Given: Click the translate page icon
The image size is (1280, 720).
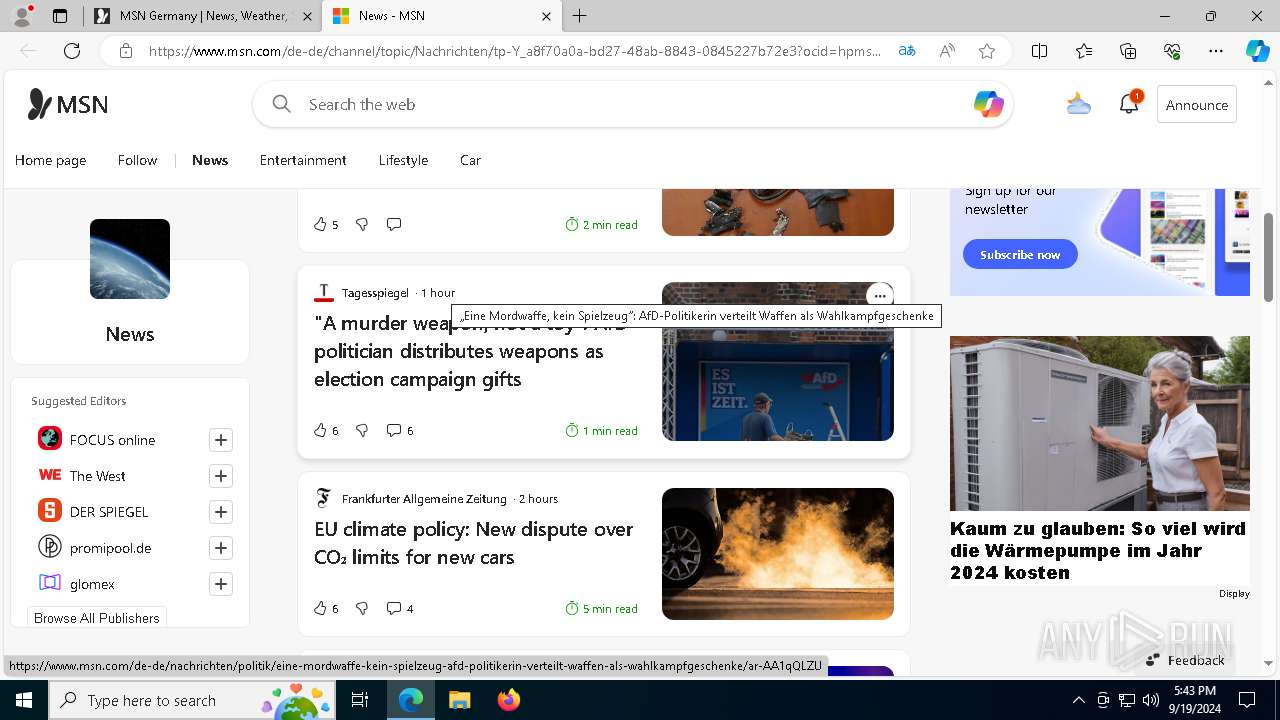Looking at the screenshot, I should pos(907,51).
